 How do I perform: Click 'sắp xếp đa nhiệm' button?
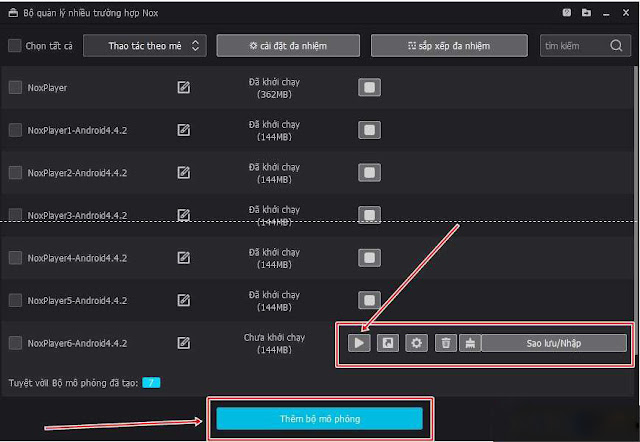[x=449, y=45]
